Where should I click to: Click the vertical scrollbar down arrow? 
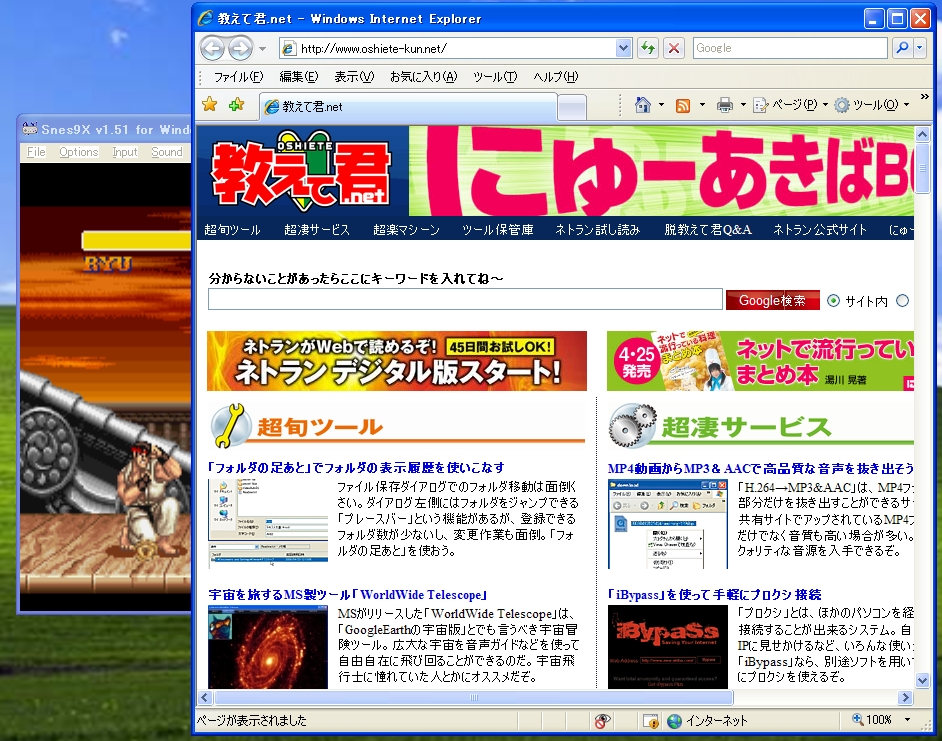pyautogui.click(x=922, y=680)
